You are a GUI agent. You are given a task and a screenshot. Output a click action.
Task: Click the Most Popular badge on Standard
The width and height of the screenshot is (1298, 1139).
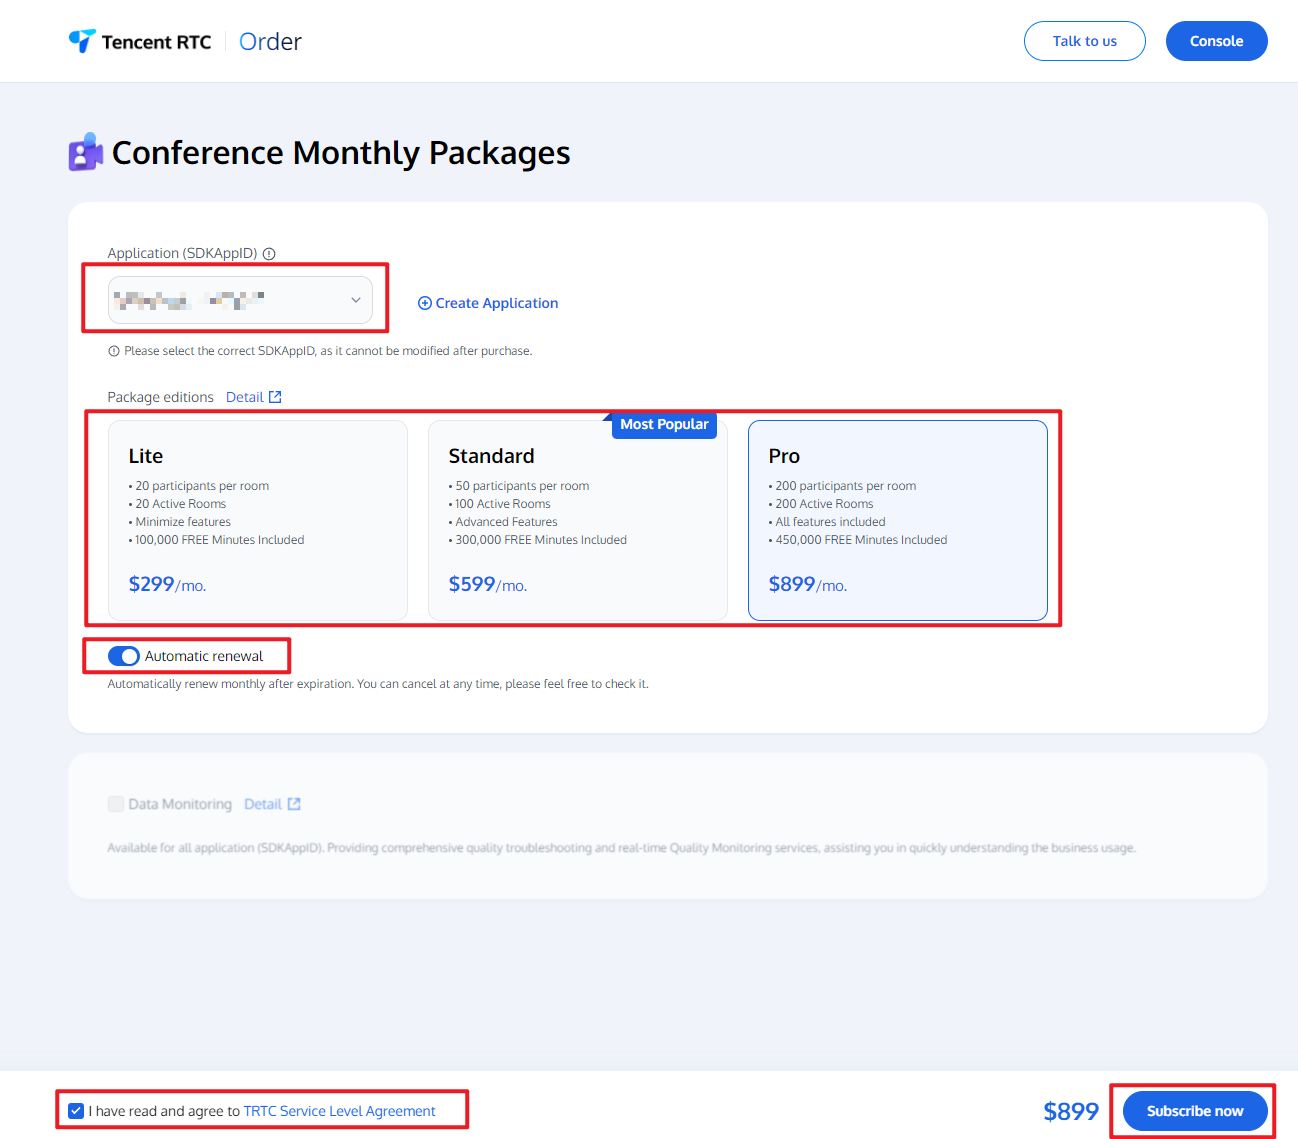pyautogui.click(x=664, y=425)
